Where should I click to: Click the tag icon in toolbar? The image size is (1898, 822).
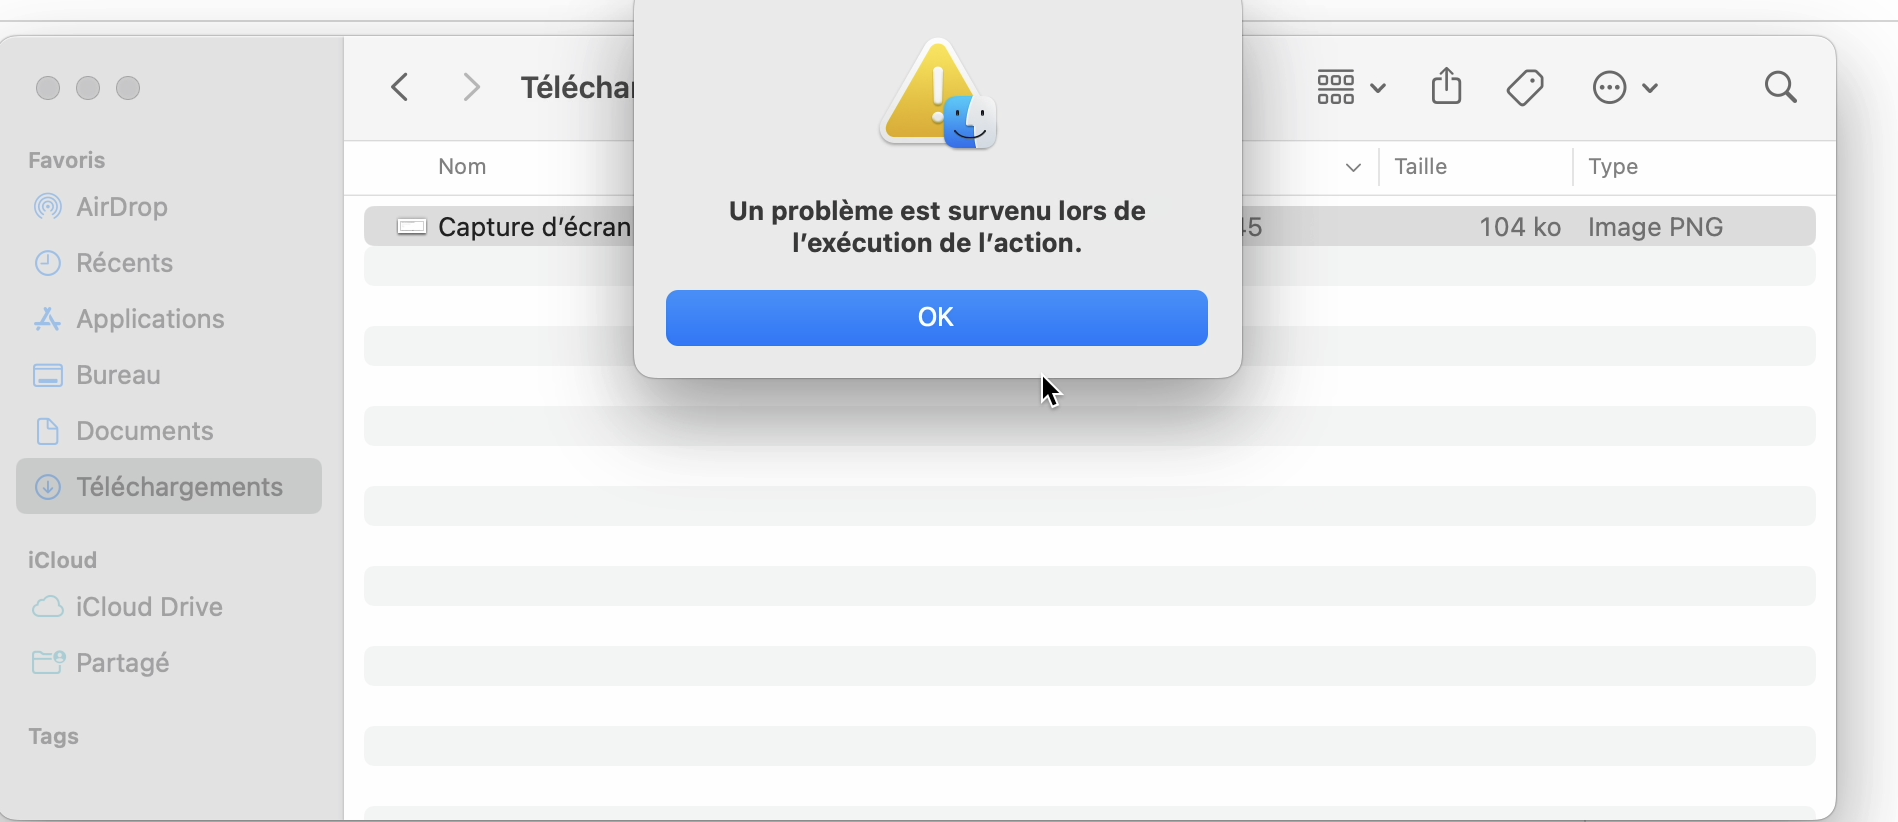pos(1525,88)
